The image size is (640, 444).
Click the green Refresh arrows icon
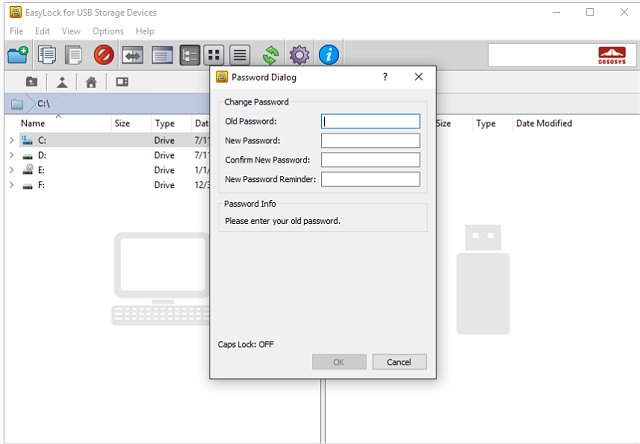(x=271, y=55)
